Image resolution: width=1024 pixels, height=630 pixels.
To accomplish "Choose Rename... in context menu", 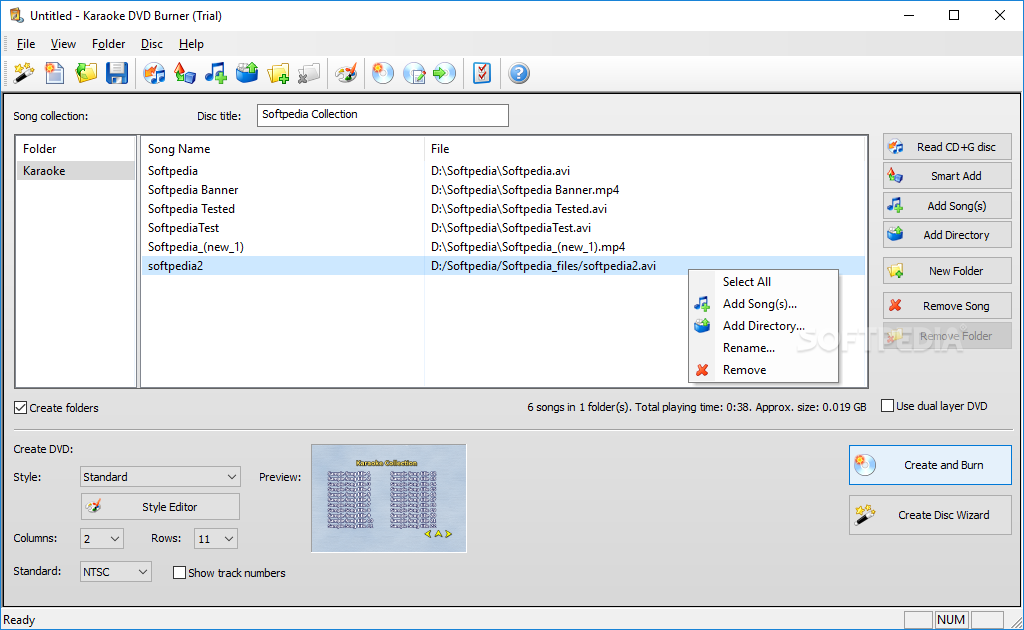I will click(763, 348).
